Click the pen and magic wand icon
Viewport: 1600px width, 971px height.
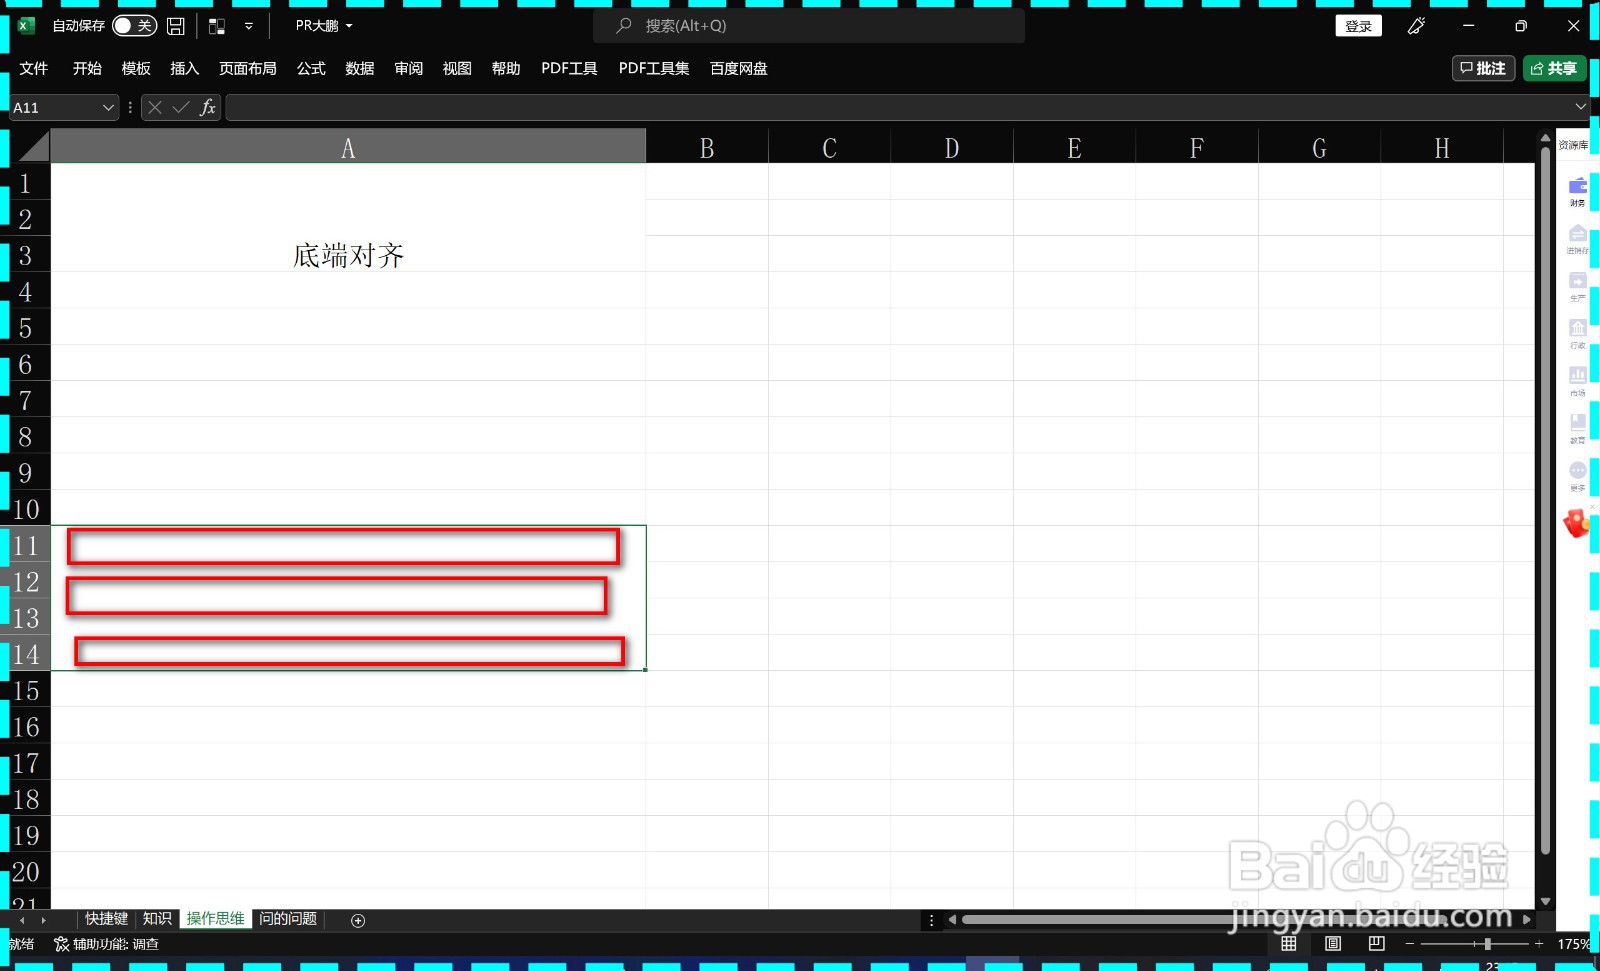tap(1416, 26)
